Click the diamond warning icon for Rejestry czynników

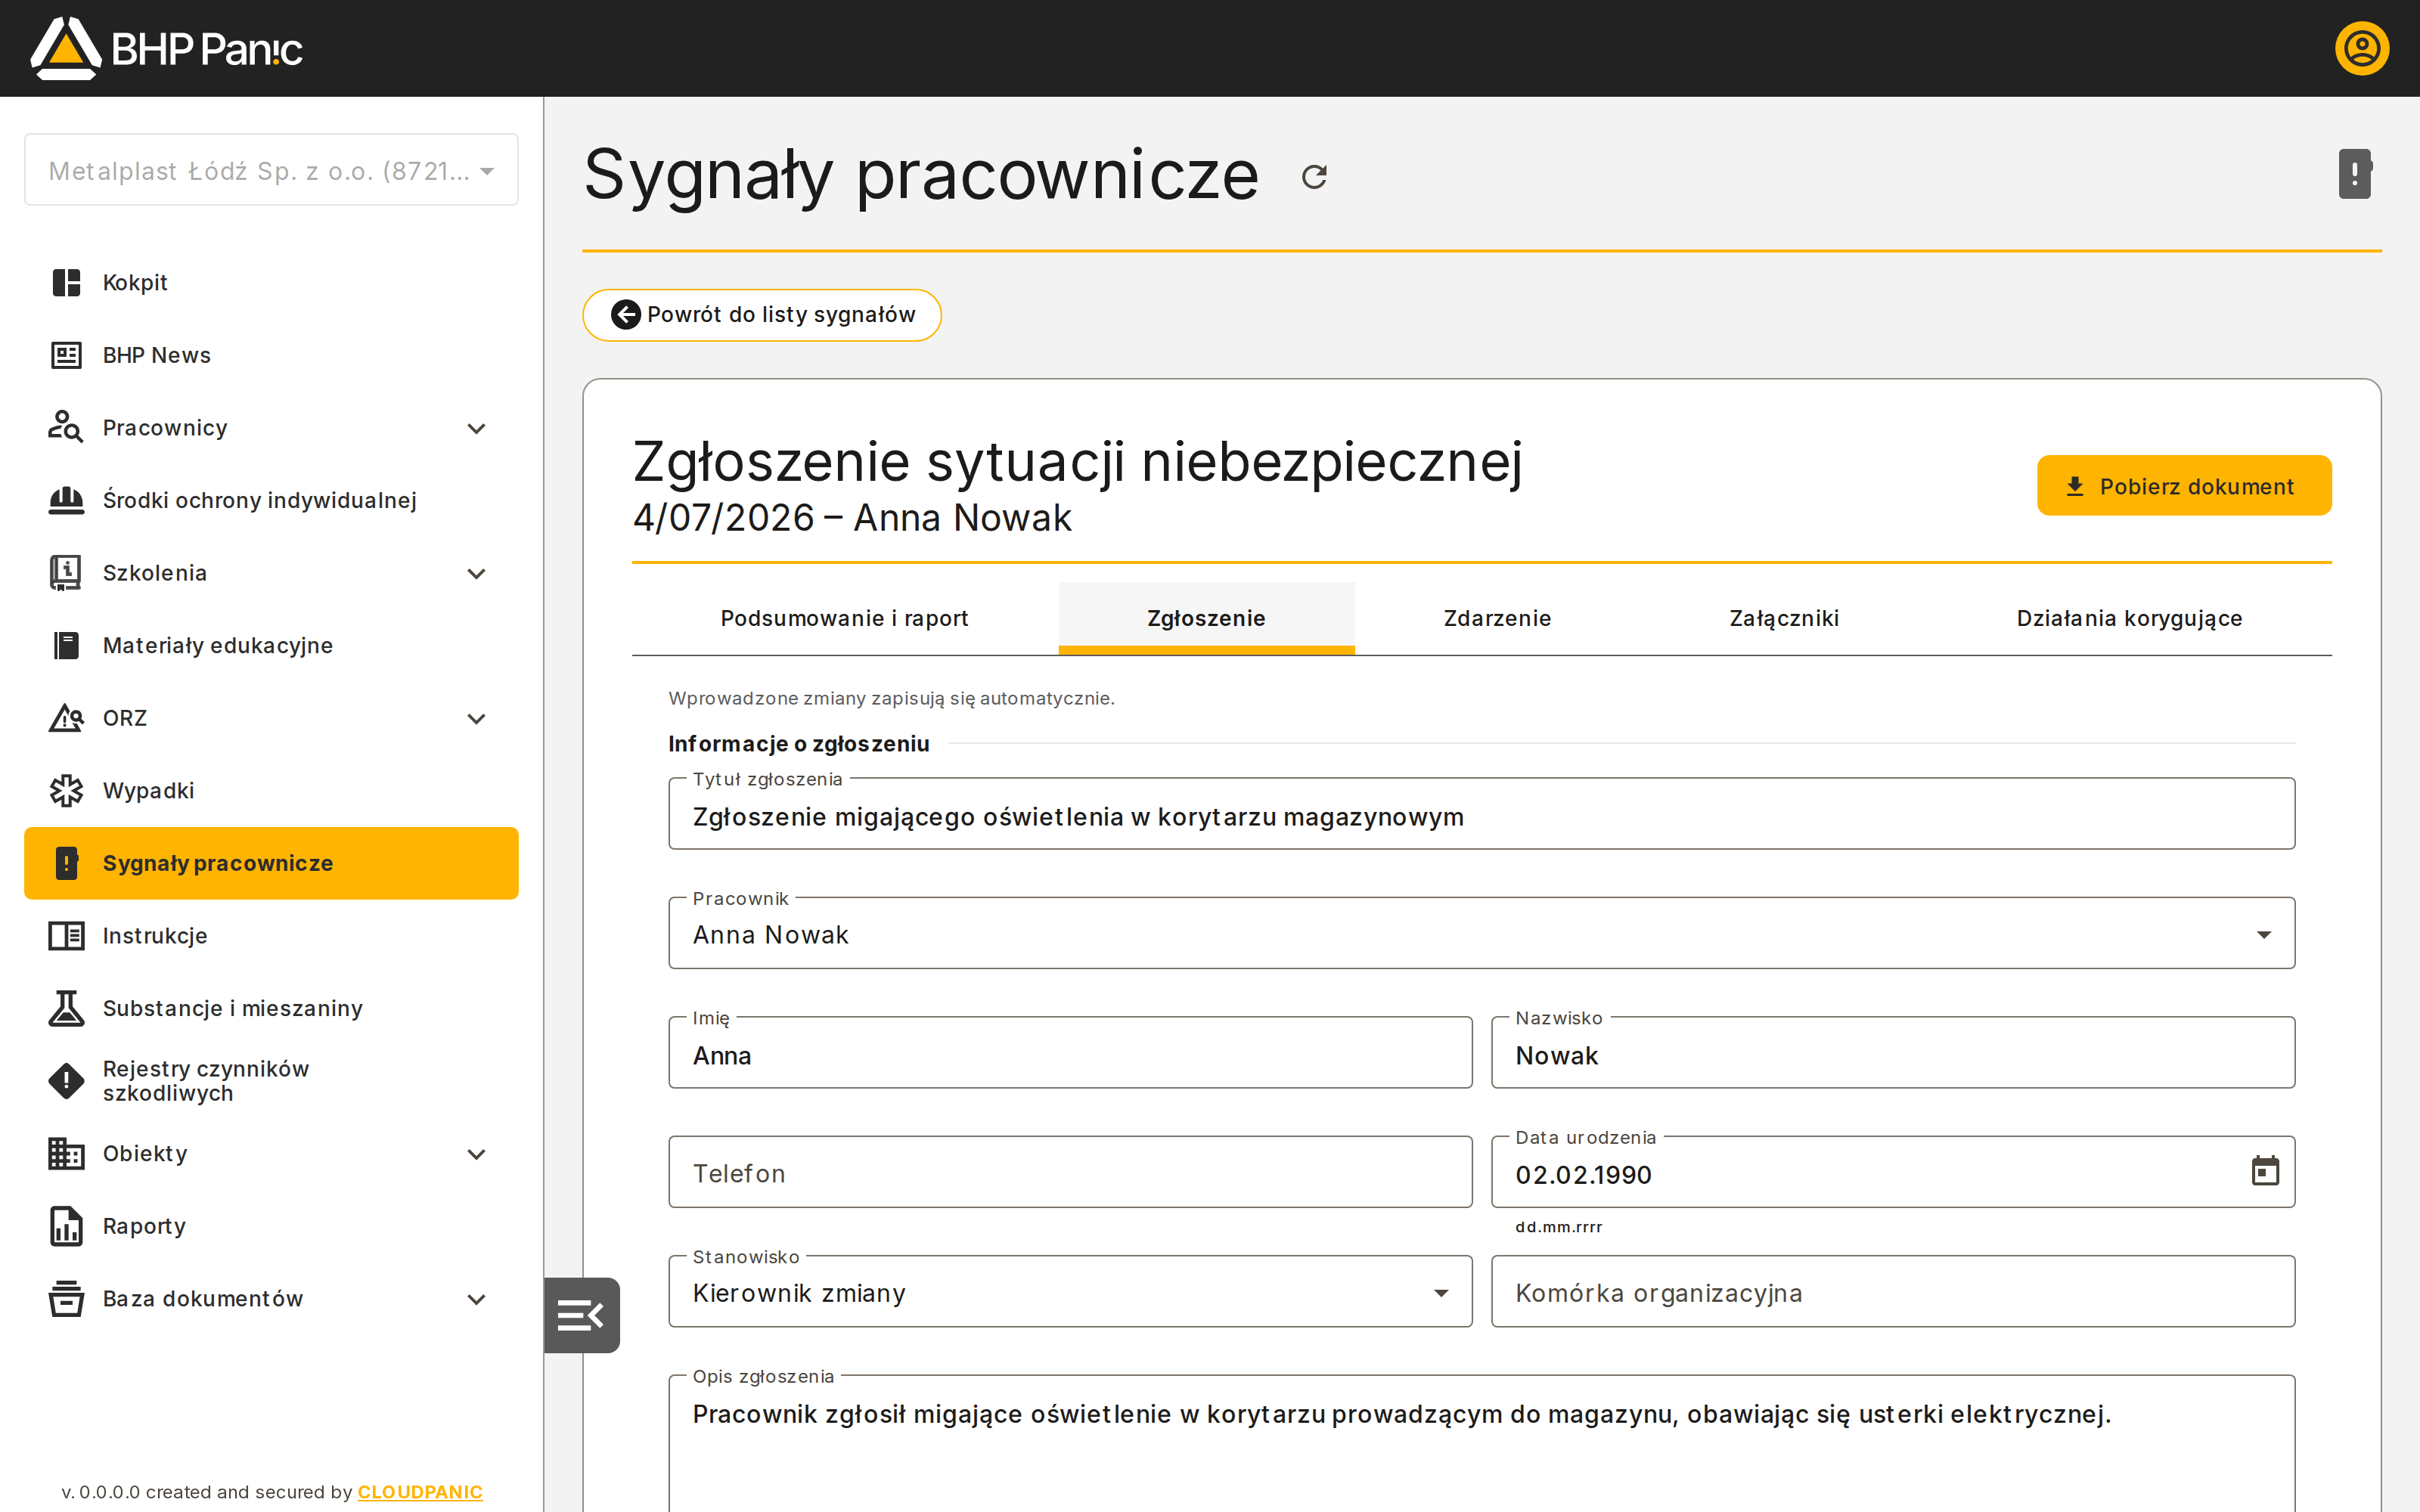click(x=66, y=1081)
